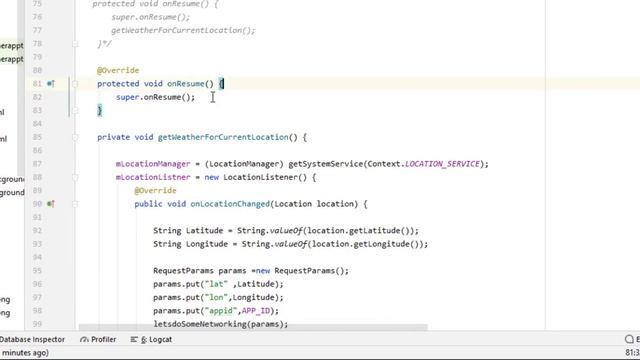Click the mLocationListner variable on line 88
Screen dimensions: 640x360
click(x=153, y=177)
